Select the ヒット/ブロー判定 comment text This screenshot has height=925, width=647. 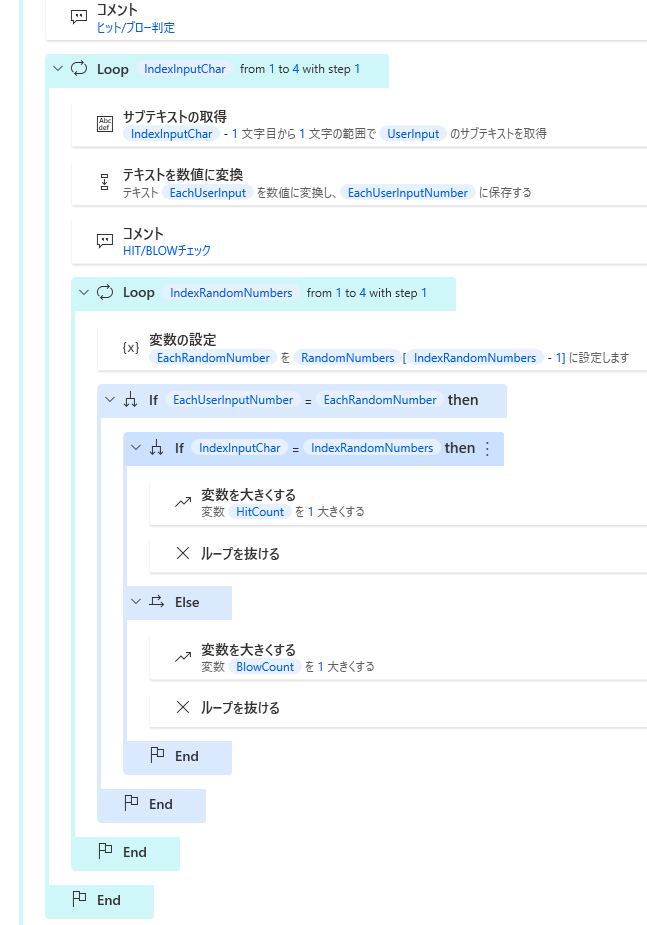(x=136, y=28)
